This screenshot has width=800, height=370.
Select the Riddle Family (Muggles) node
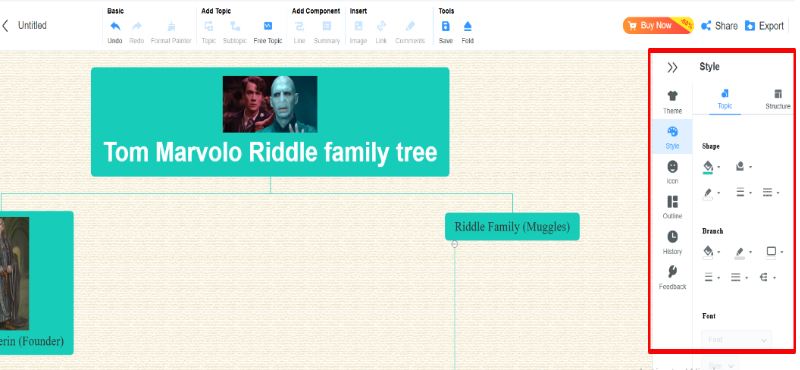pos(512,227)
